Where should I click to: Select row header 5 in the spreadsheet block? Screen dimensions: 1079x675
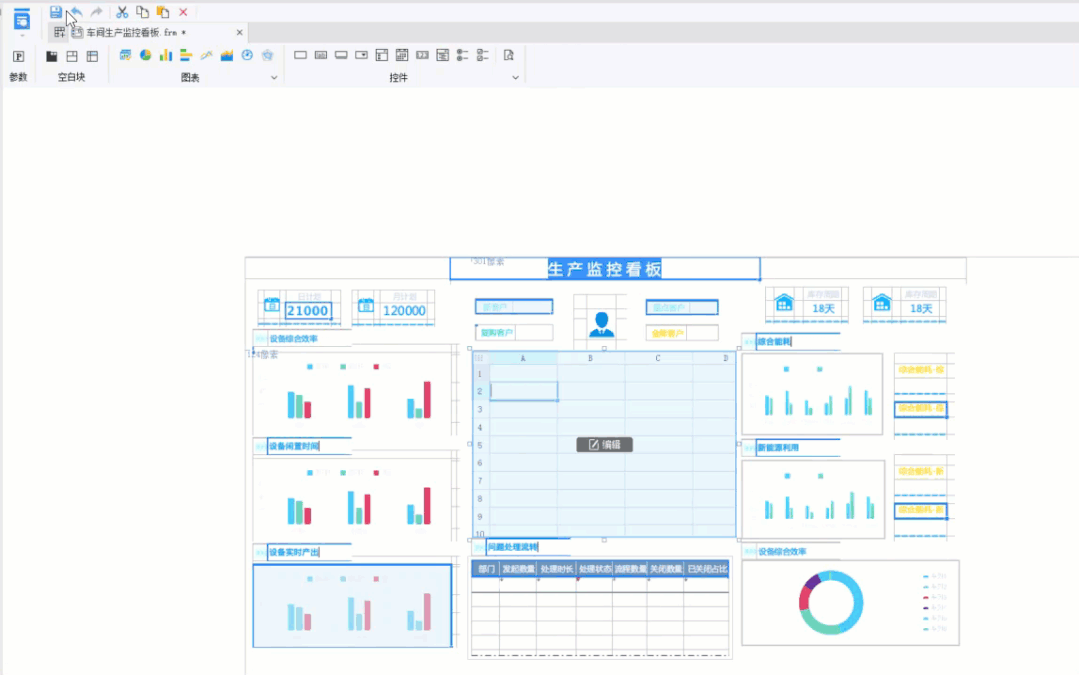coord(480,445)
